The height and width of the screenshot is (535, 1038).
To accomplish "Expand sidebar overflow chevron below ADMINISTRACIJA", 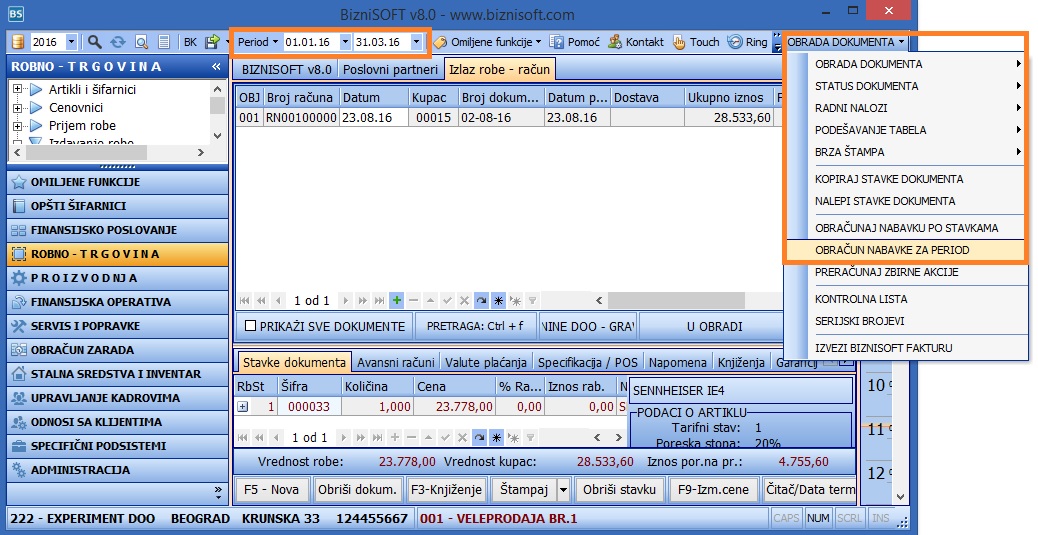I will (218, 491).
